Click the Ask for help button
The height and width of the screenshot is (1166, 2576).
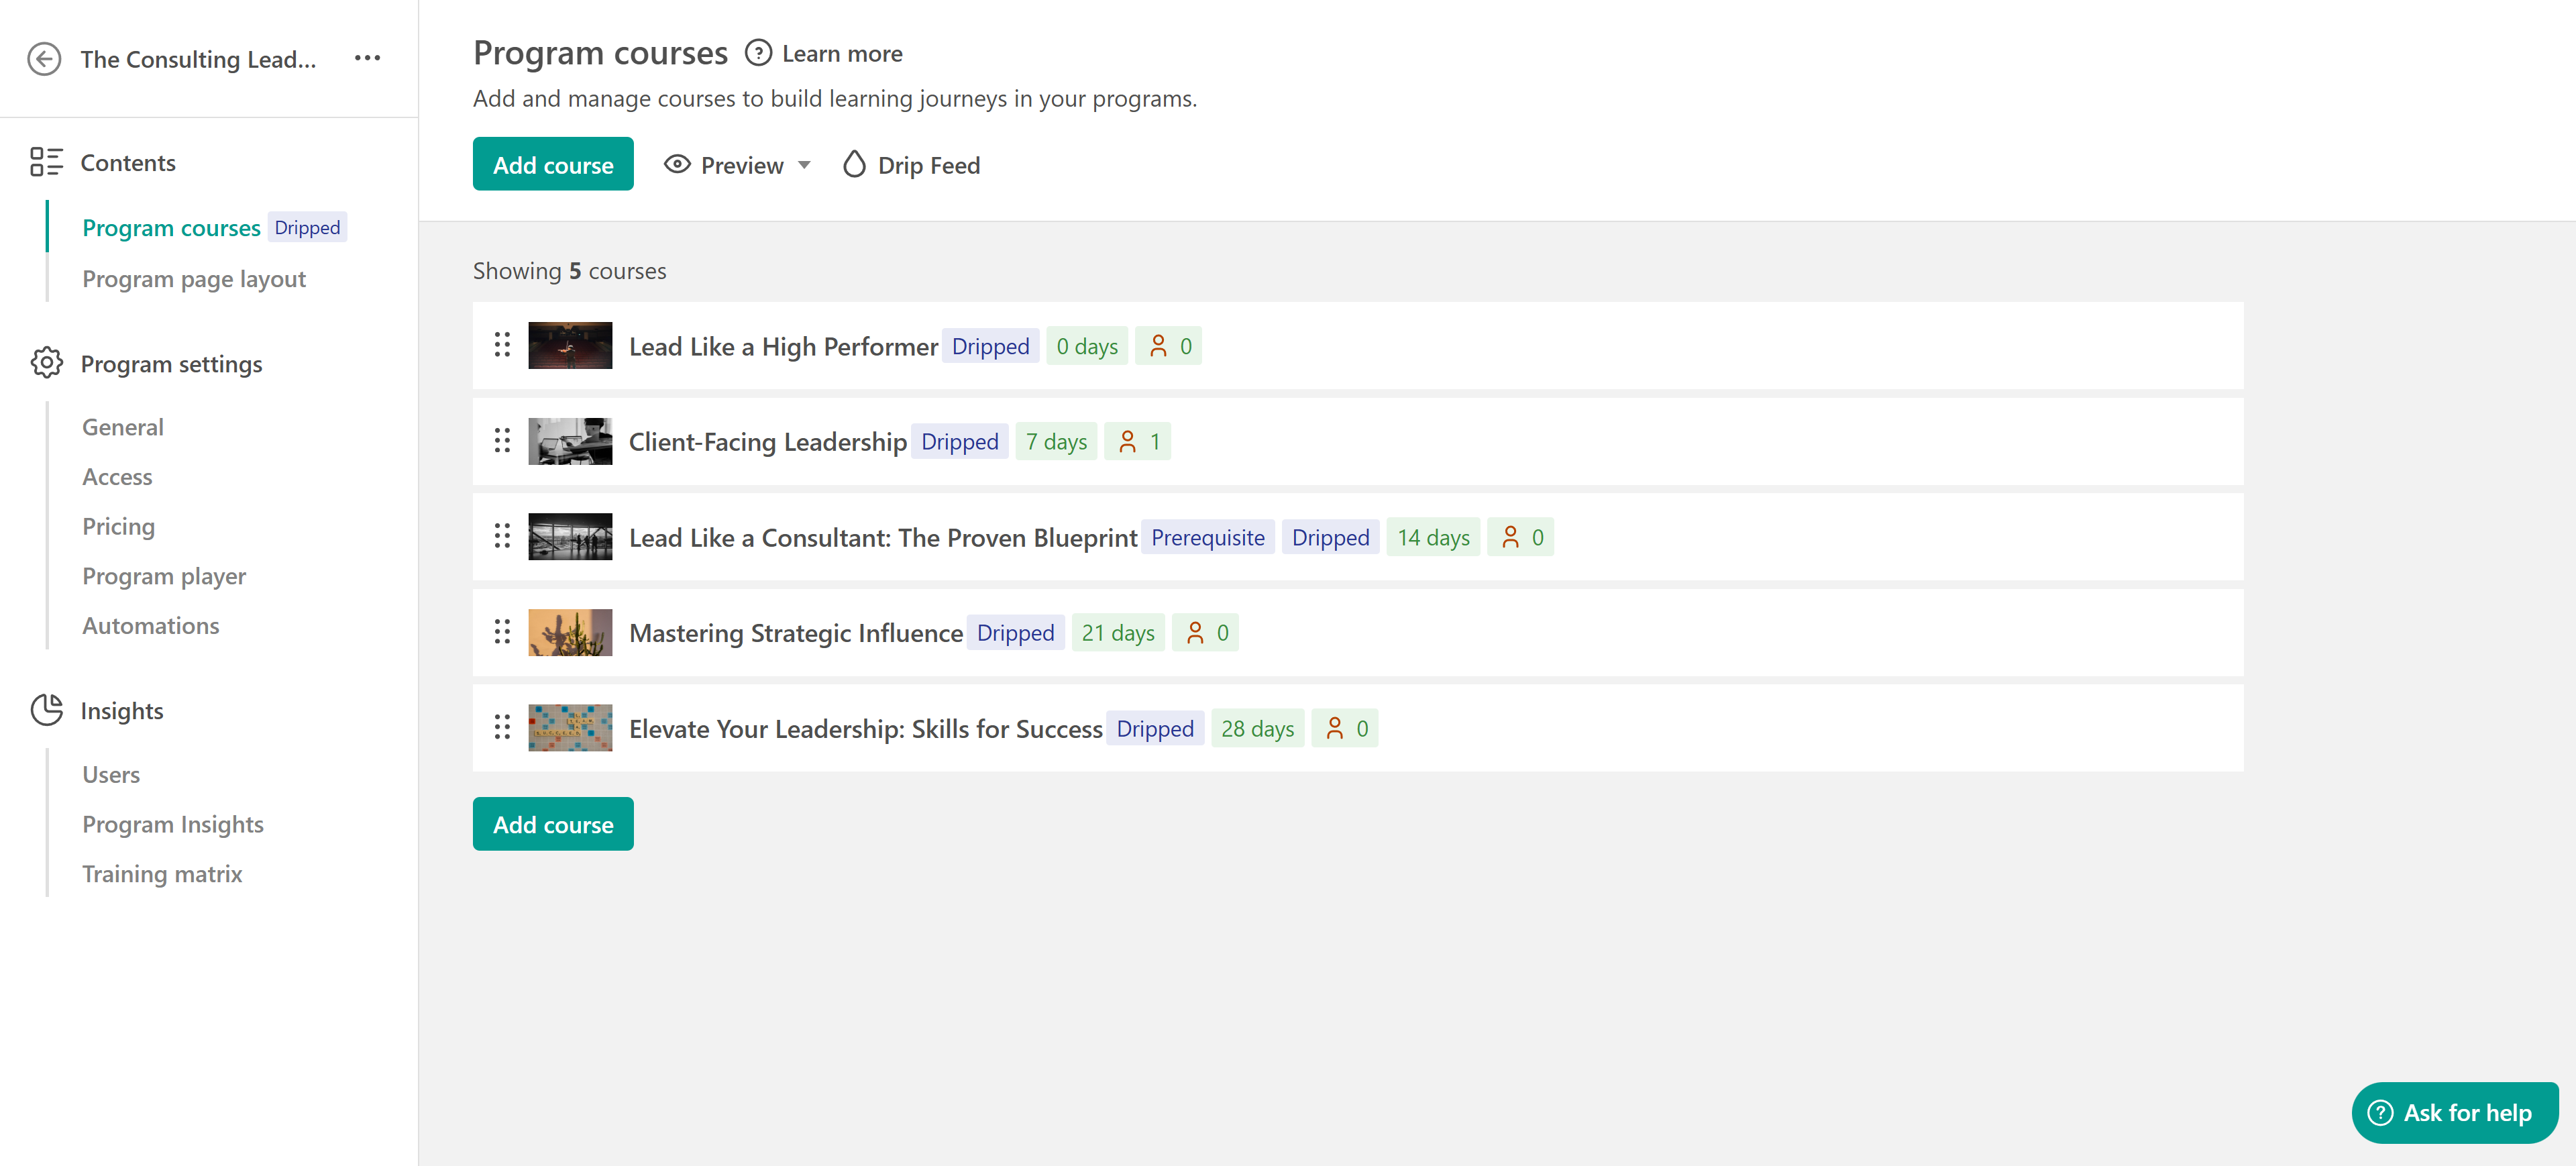click(x=2454, y=1112)
